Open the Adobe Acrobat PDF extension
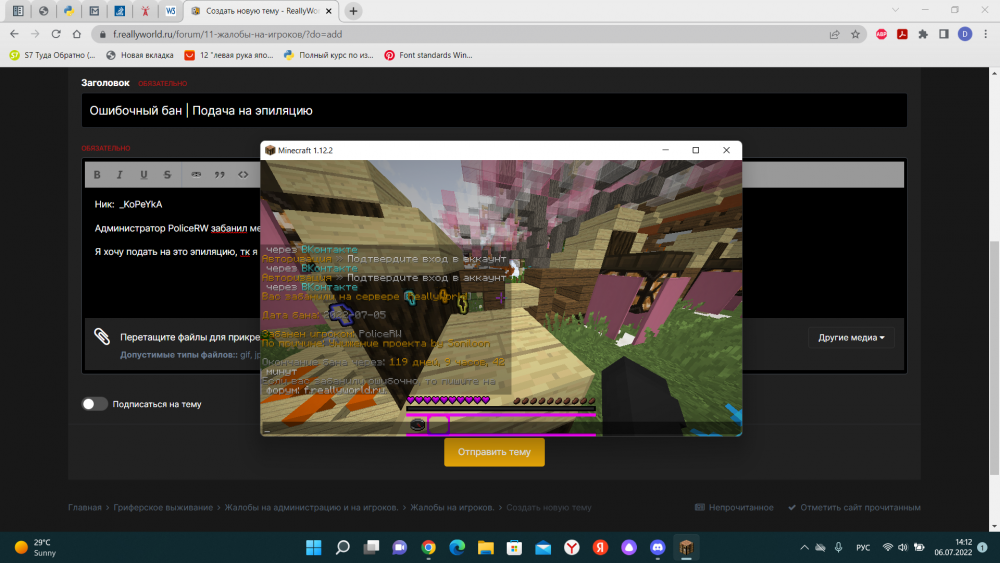1000x563 pixels. point(902,34)
